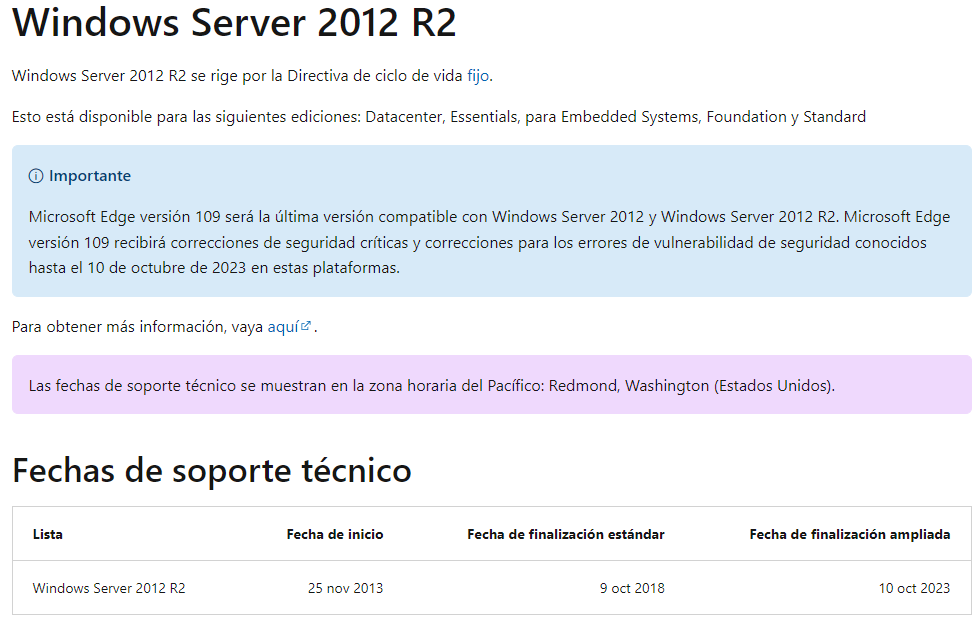Select the 'Fecha de finalización estándar' header

[565, 534]
